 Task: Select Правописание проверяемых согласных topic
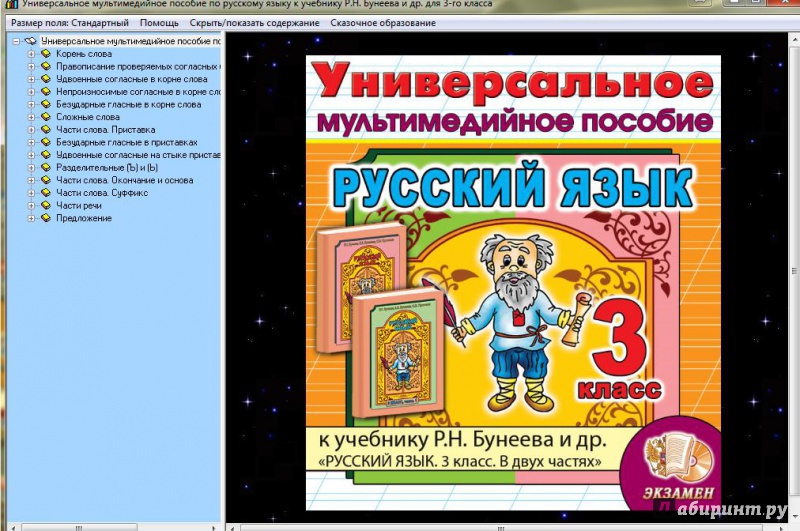tap(138, 66)
